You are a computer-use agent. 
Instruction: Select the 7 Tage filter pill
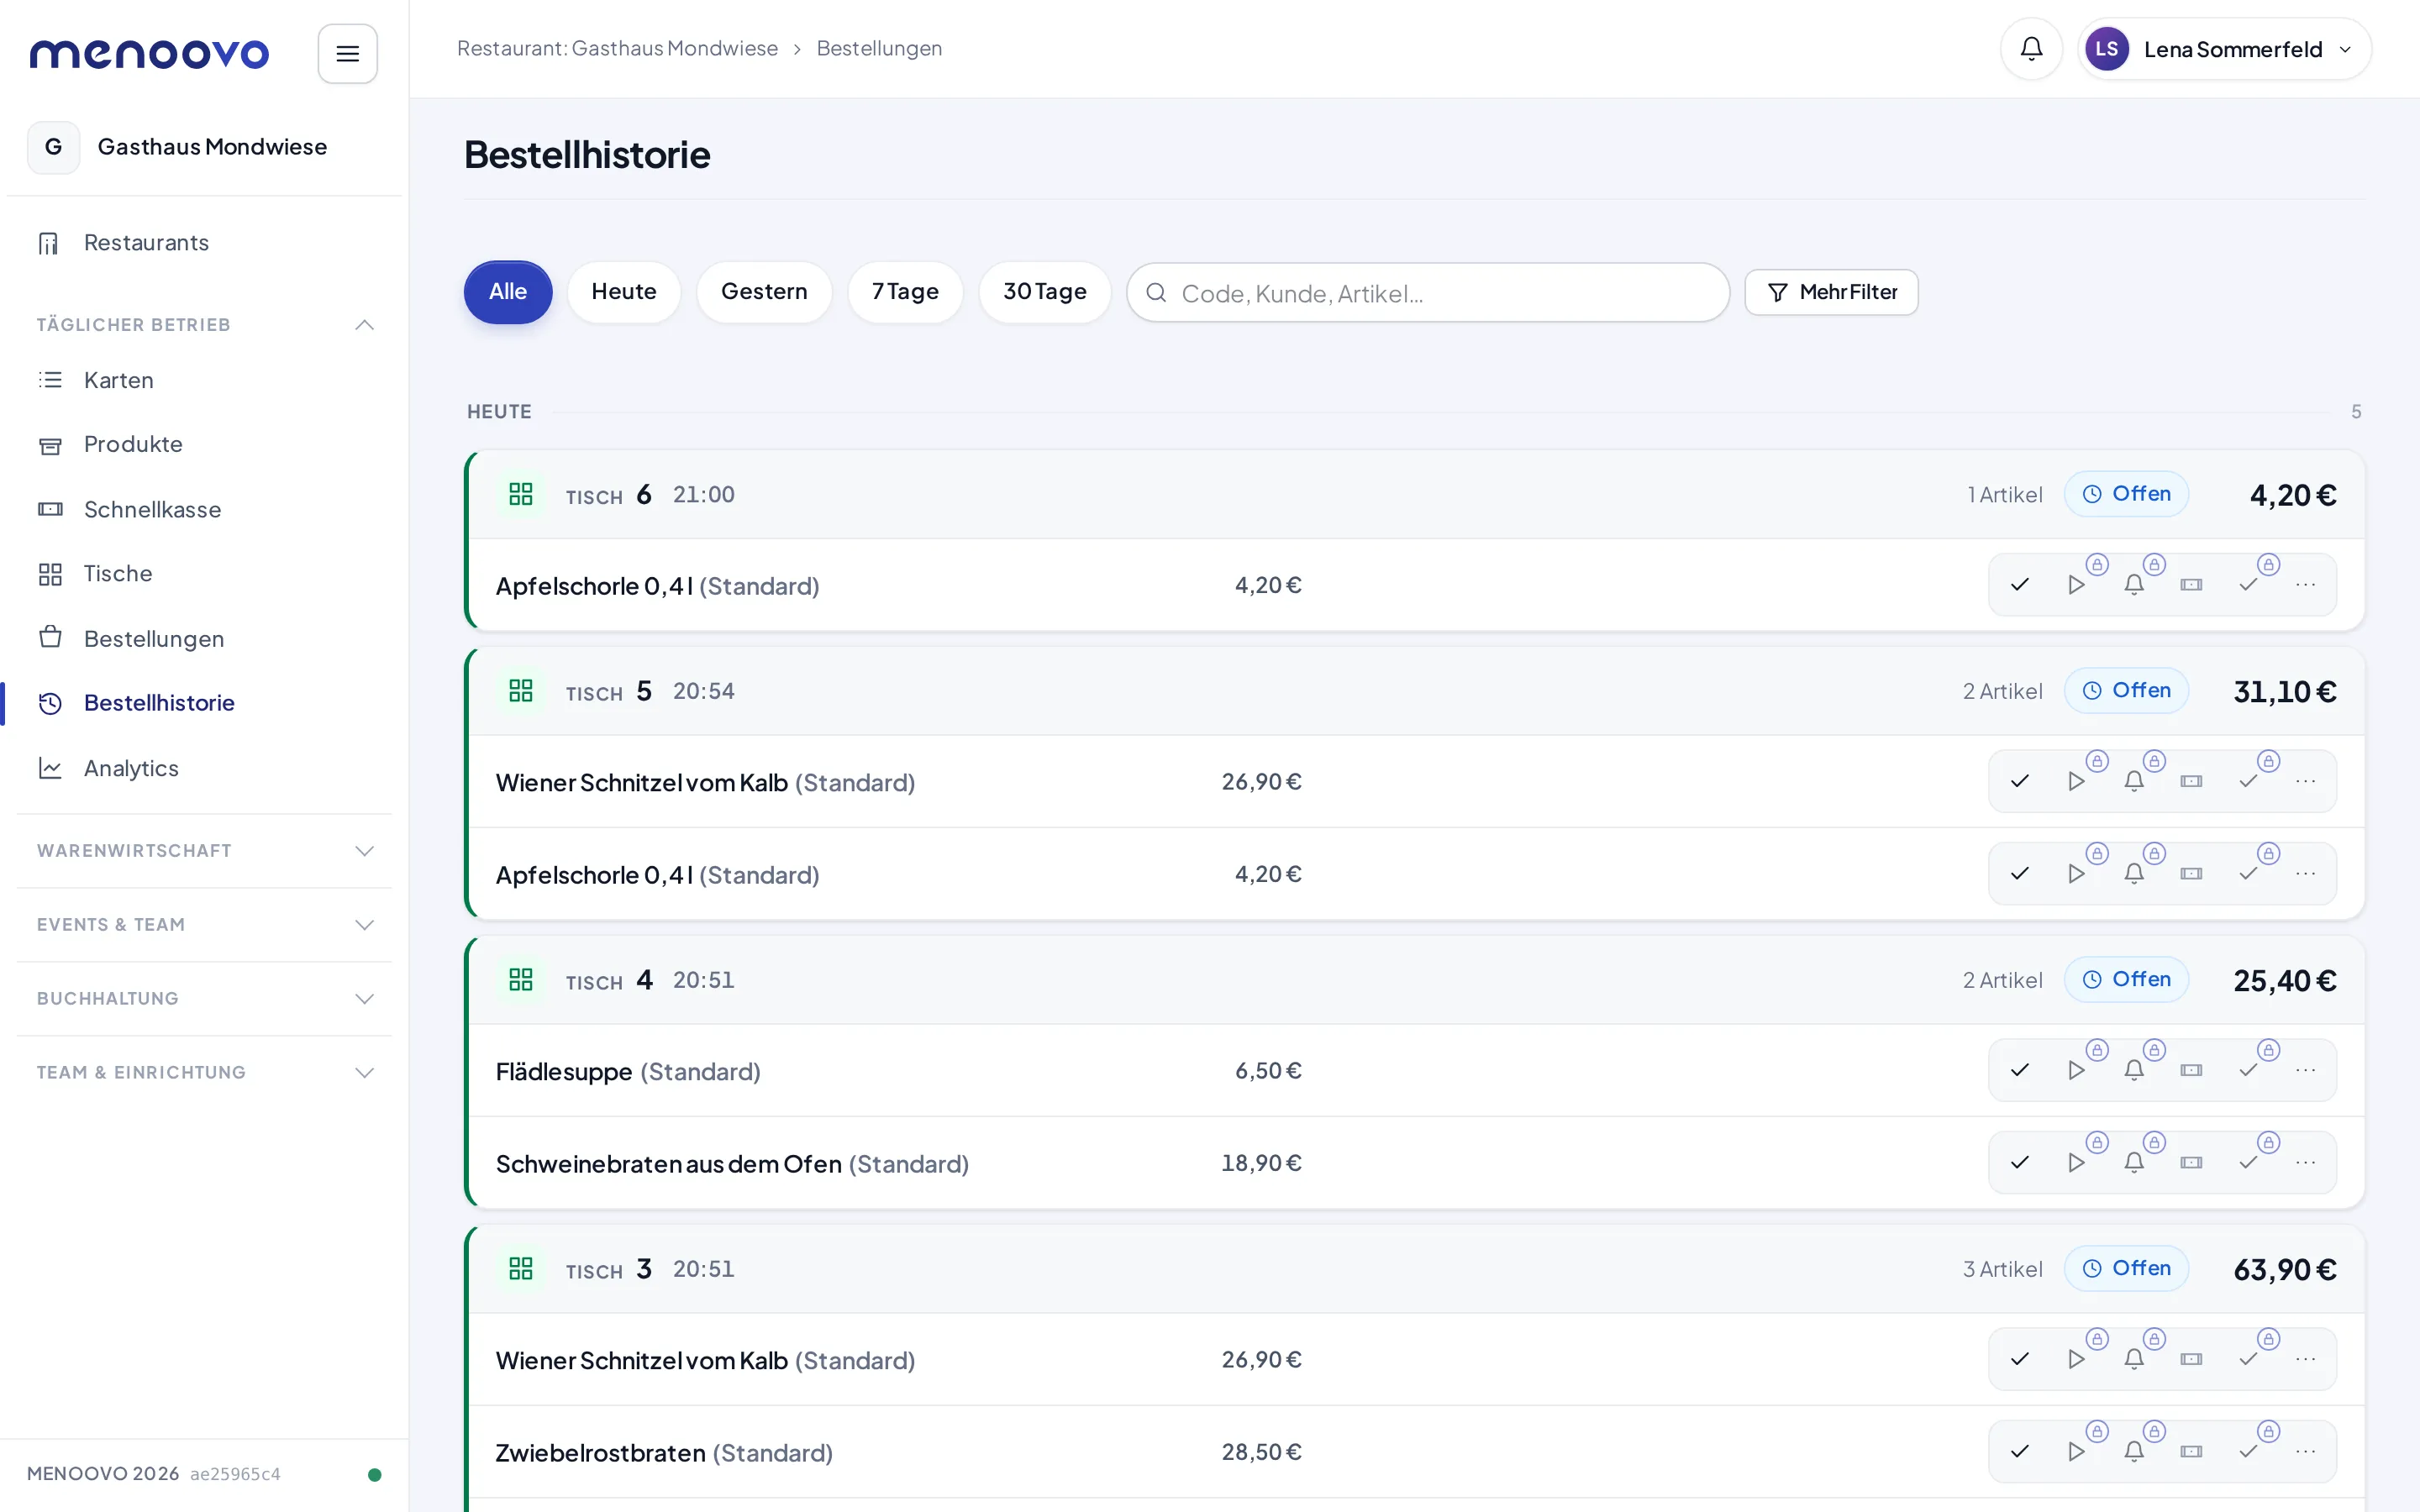tap(905, 292)
